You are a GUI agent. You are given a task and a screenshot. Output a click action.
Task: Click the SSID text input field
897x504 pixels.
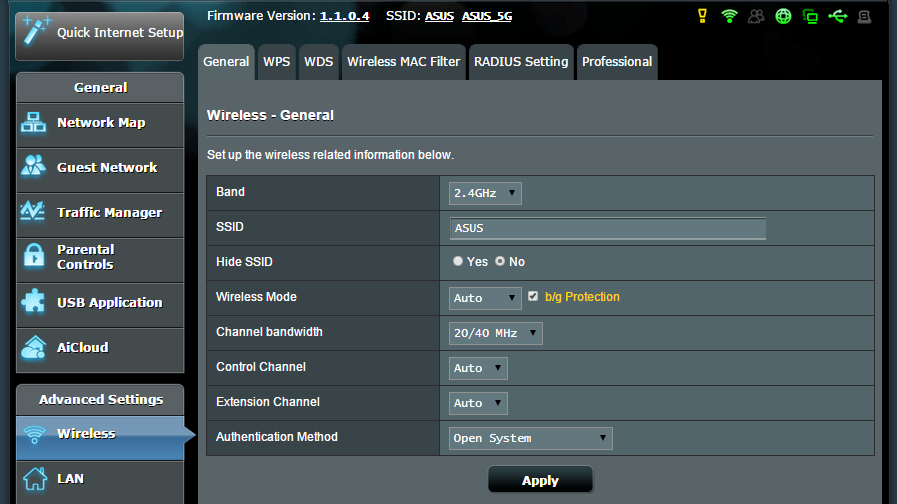[x=608, y=228]
